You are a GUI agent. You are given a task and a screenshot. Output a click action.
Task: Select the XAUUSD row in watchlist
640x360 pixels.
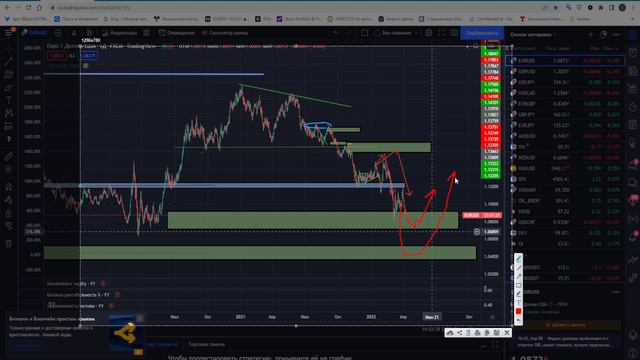click(565, 168)
